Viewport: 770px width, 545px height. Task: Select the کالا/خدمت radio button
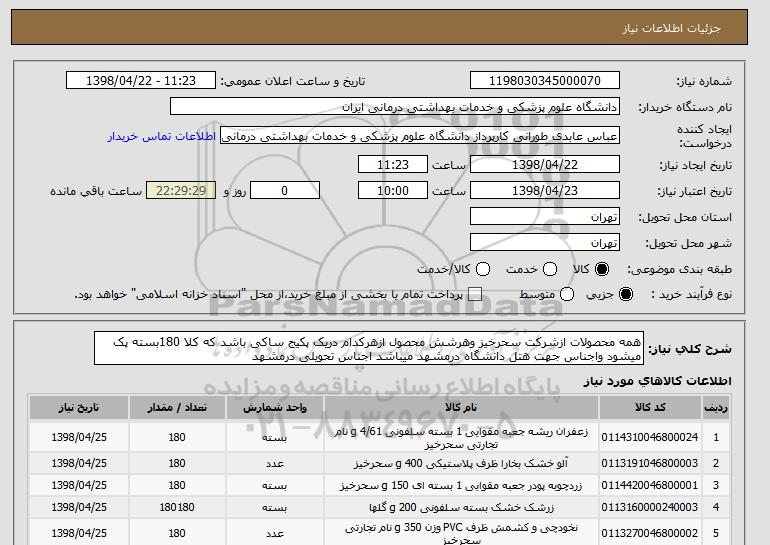pos(483,269)
